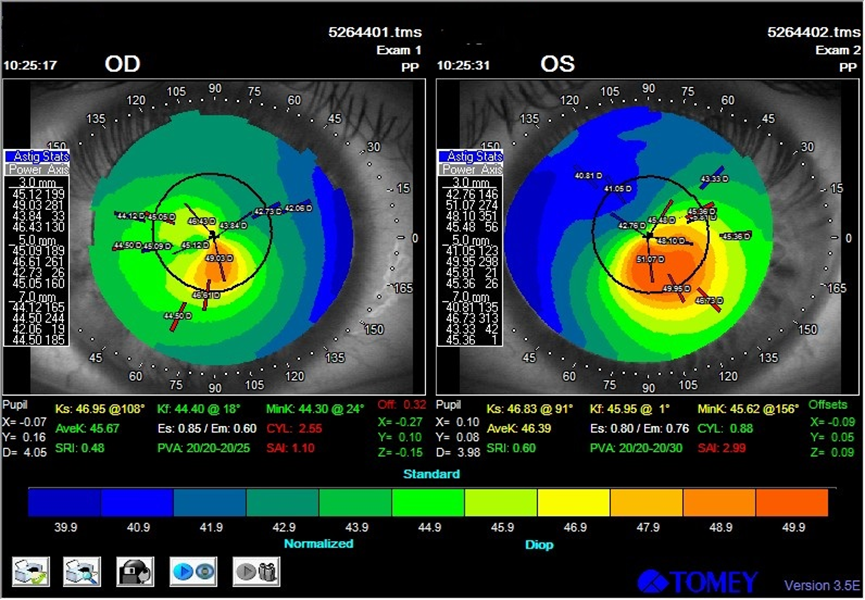Click the OD Power Axis column header
The width and height of the screenshot is (865, 600).
click(36, 169)
